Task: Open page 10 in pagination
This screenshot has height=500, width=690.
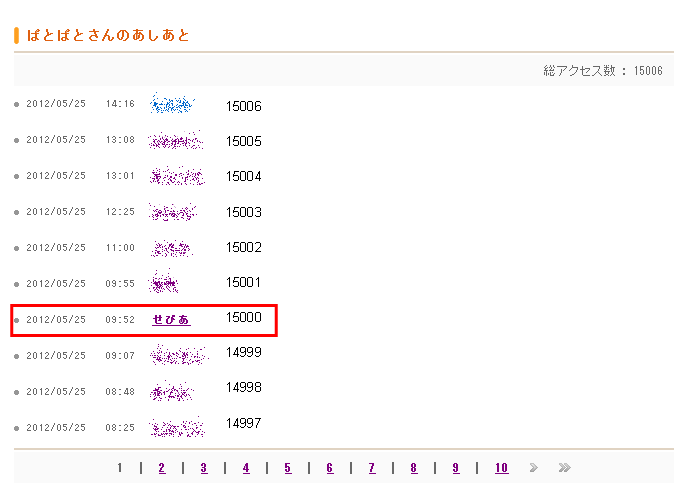Action: pyautogui.click(x=501, y=467)
